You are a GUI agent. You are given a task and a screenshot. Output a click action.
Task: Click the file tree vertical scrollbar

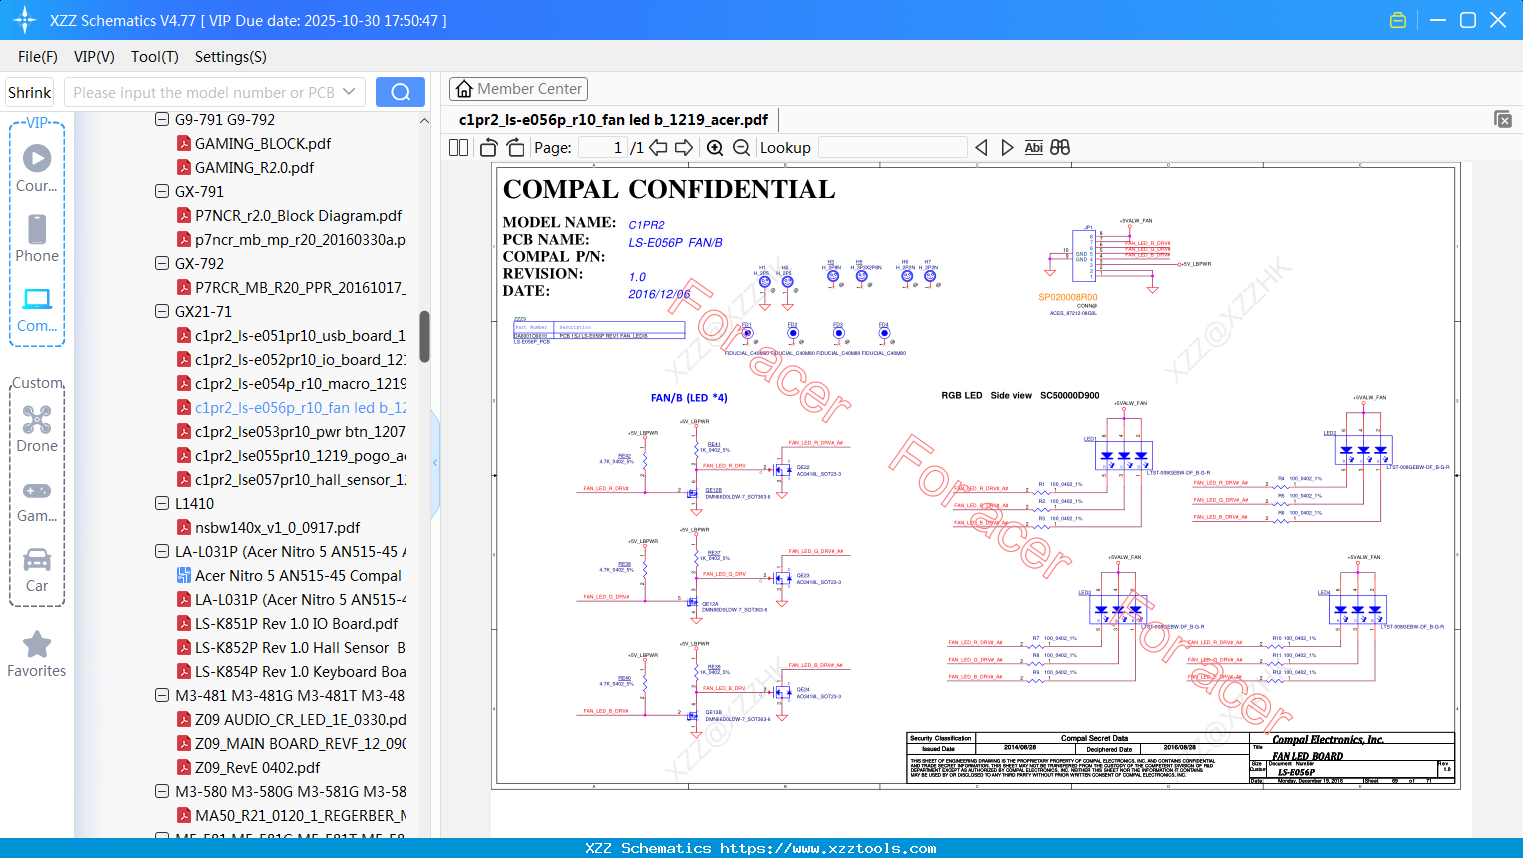[x=424, y=336]
